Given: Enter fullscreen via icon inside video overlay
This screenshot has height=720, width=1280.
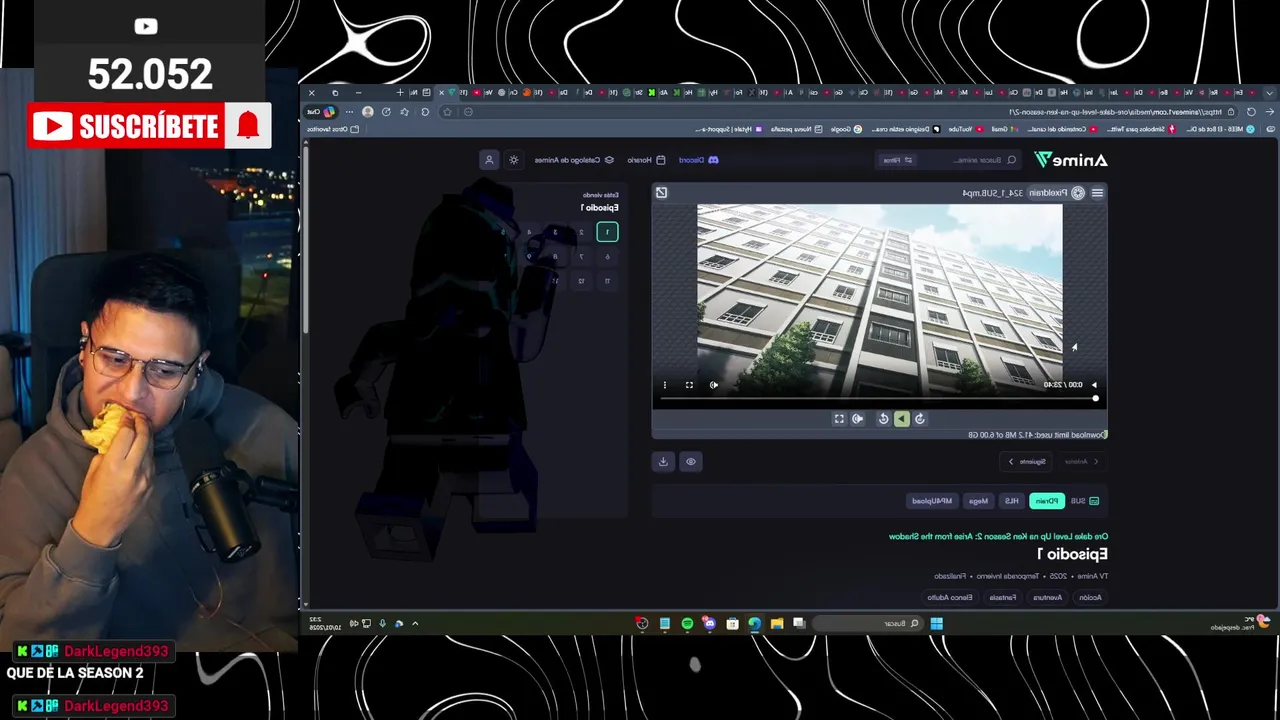Looking at the screenshot, I should coord(689,384).
